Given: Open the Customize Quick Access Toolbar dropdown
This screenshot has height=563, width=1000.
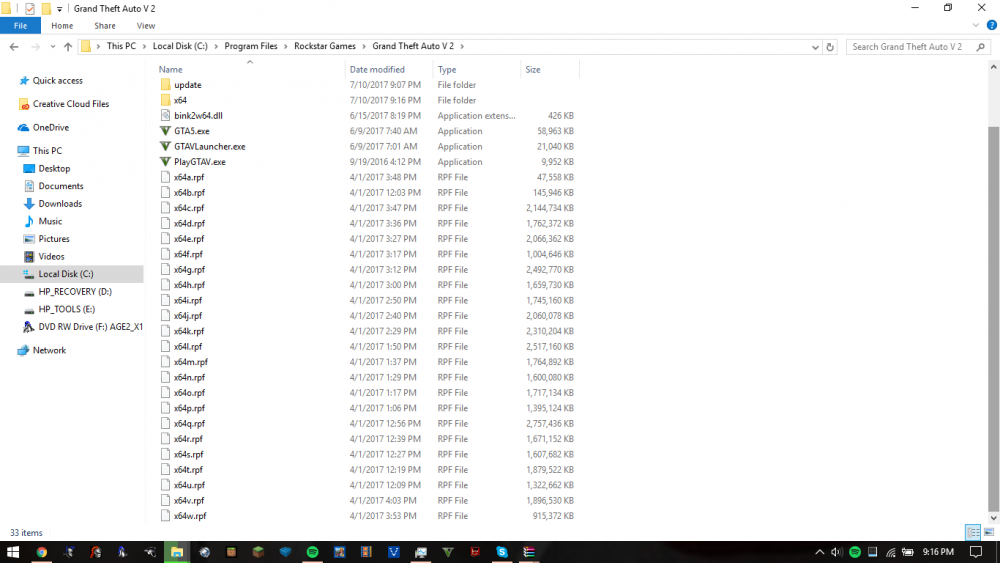Looking at the screenshot, I should point(59,9).
